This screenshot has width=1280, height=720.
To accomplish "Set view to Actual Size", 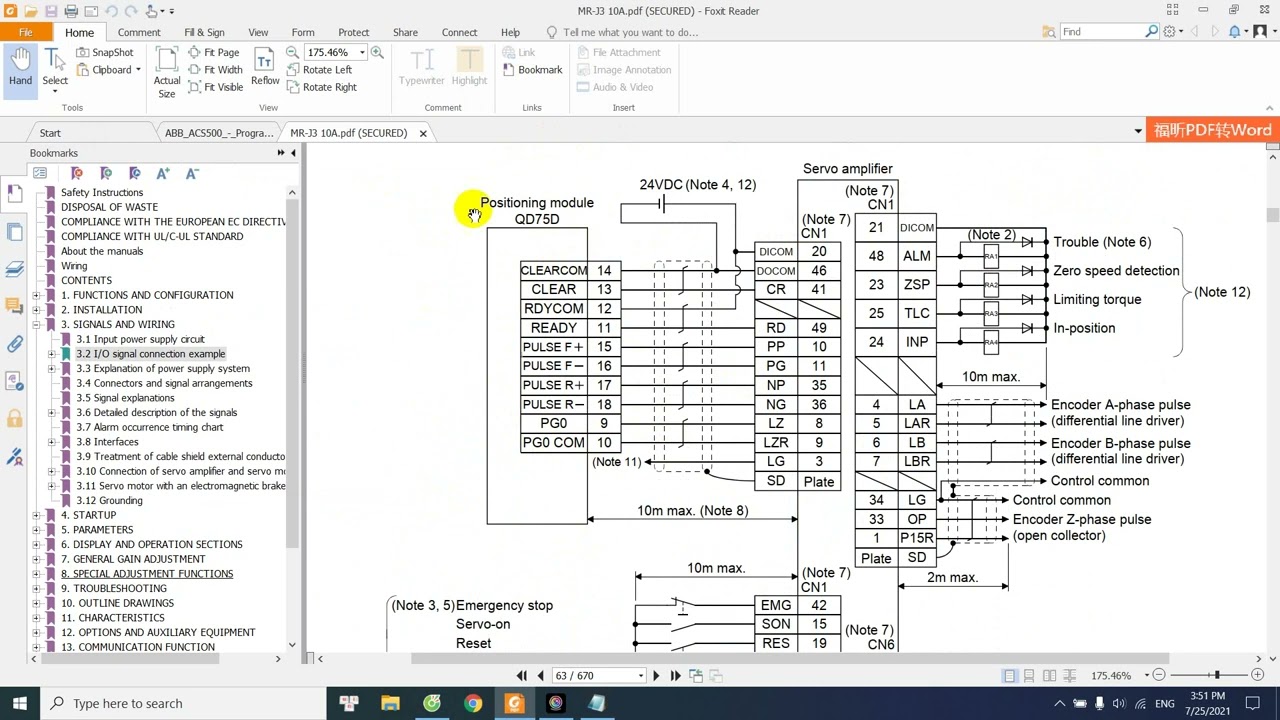I will click(x=167, y=72).
